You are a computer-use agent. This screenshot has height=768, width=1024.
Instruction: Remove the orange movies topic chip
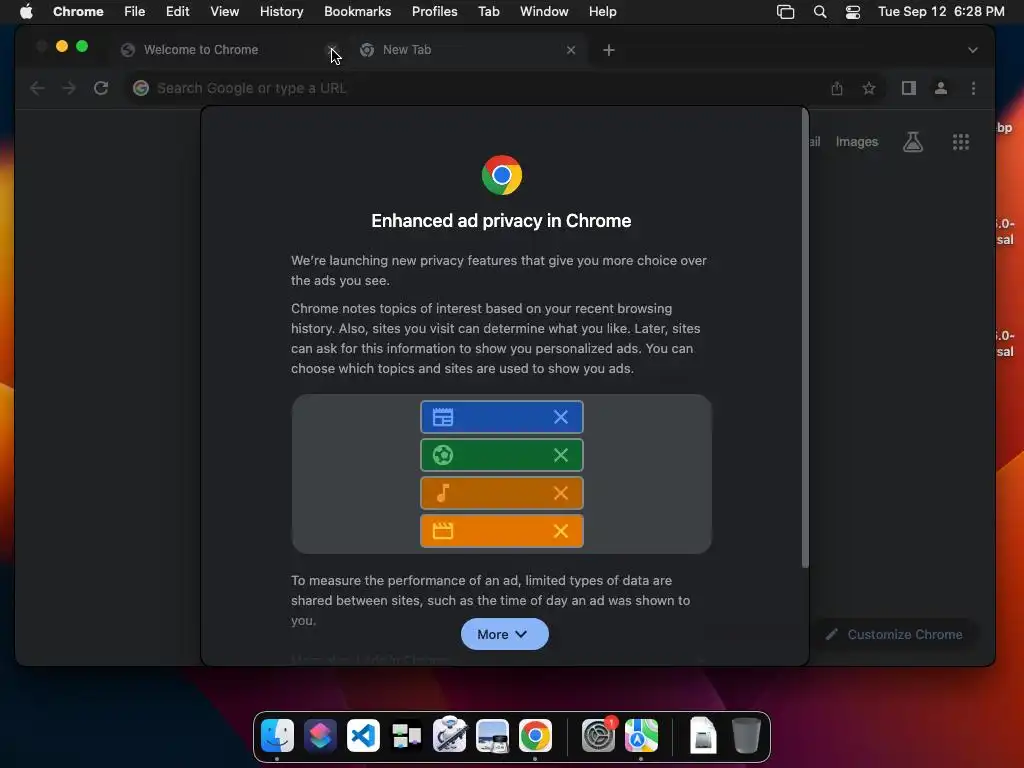point(560,531)
